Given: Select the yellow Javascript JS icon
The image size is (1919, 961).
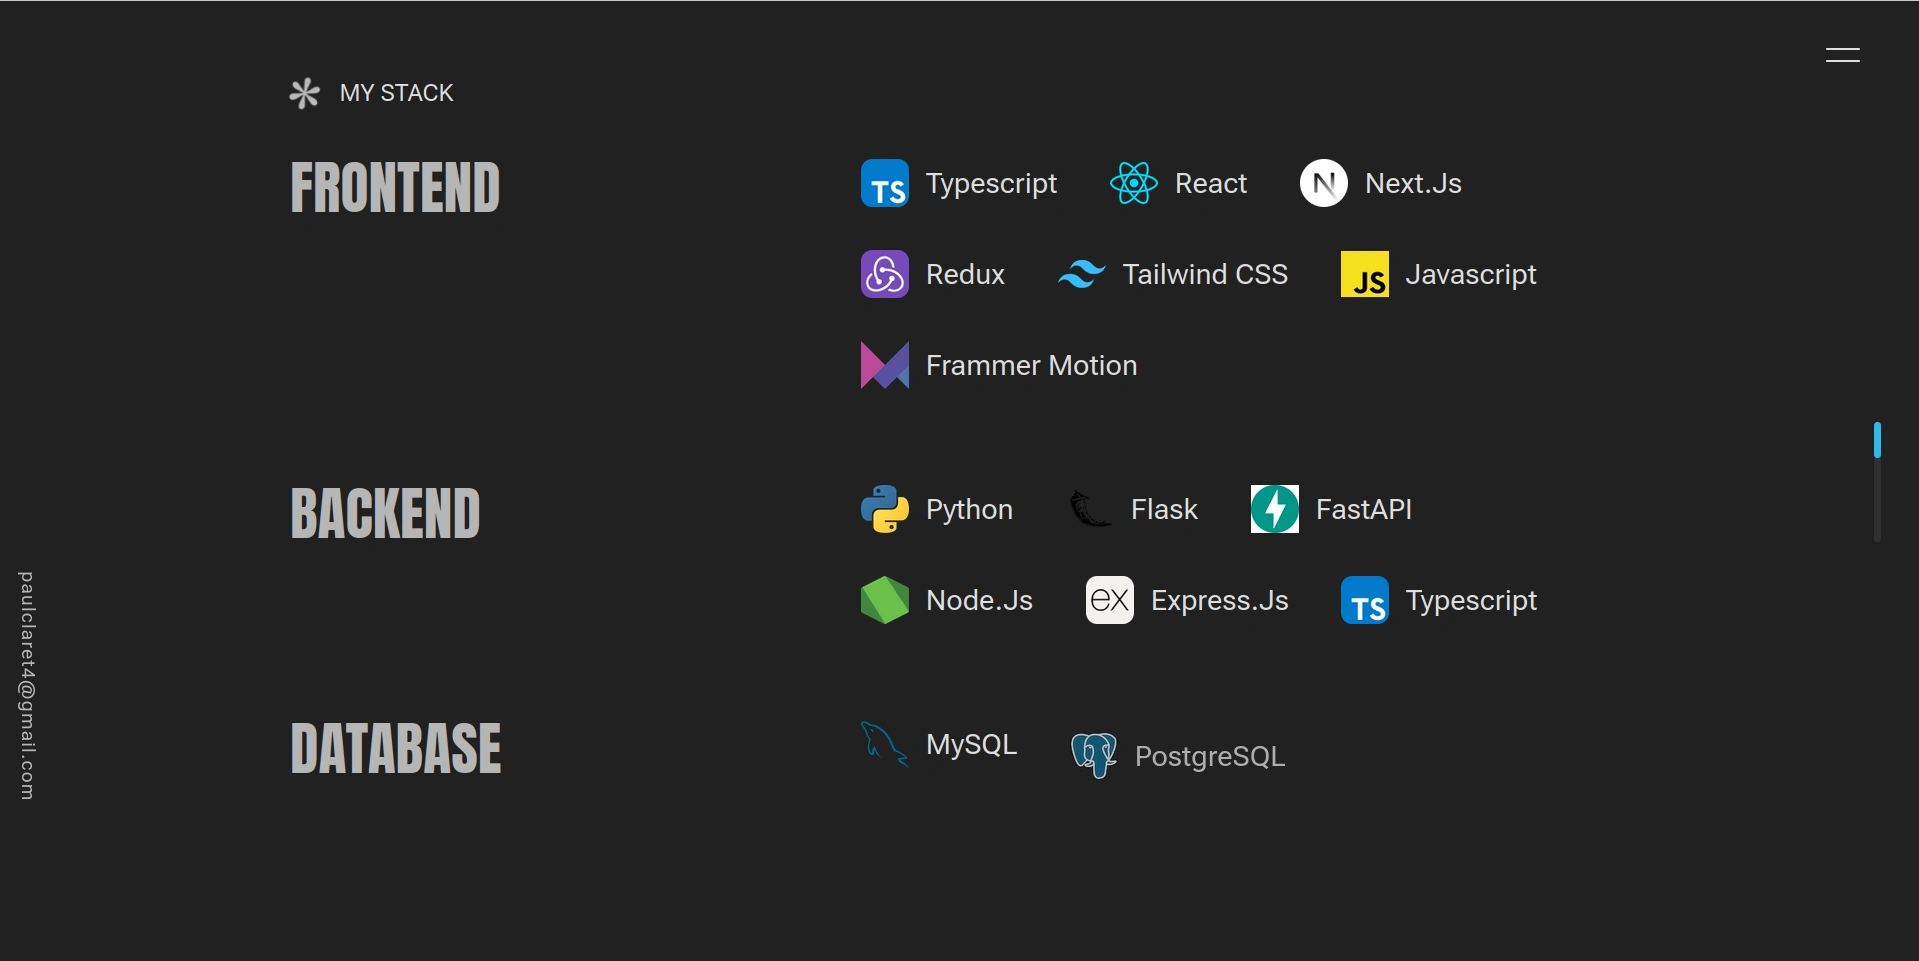Looking at the screenshot, I should click(x=1365, y=274).
